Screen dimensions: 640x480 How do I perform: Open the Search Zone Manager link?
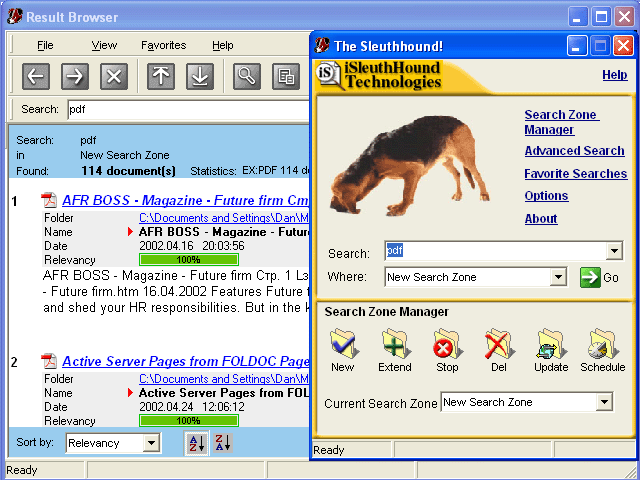point(562,122)
